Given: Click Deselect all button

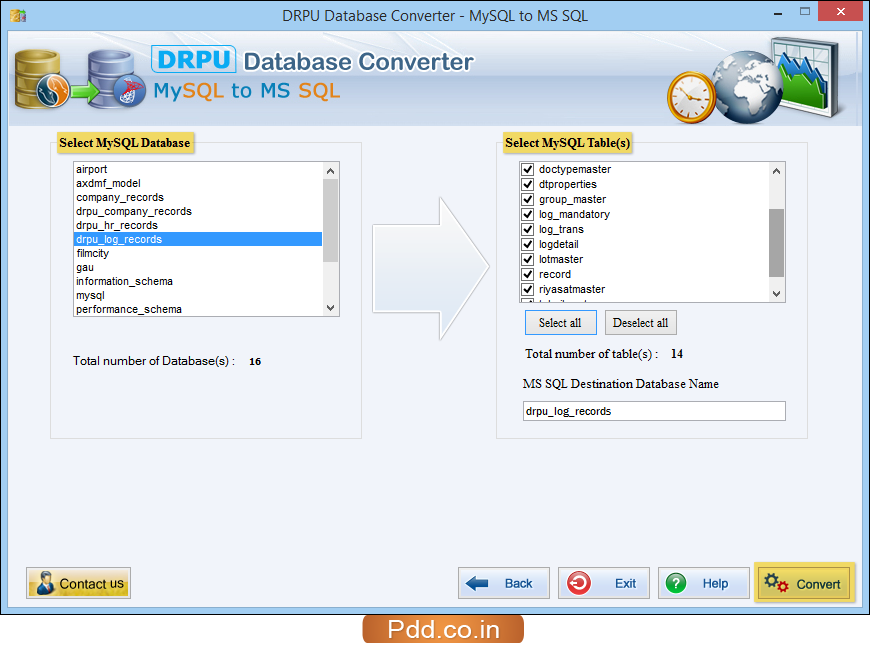Looking at the screenshot, I should pos(640,323).
